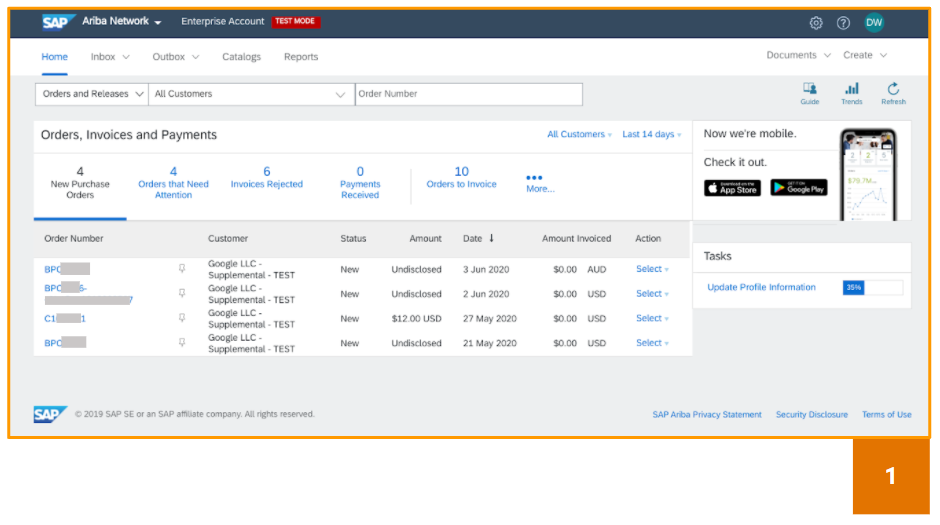Open the Last 14 days filter
Image resolution: width=940 pixels, height=525 pixels.
(652, 134)
